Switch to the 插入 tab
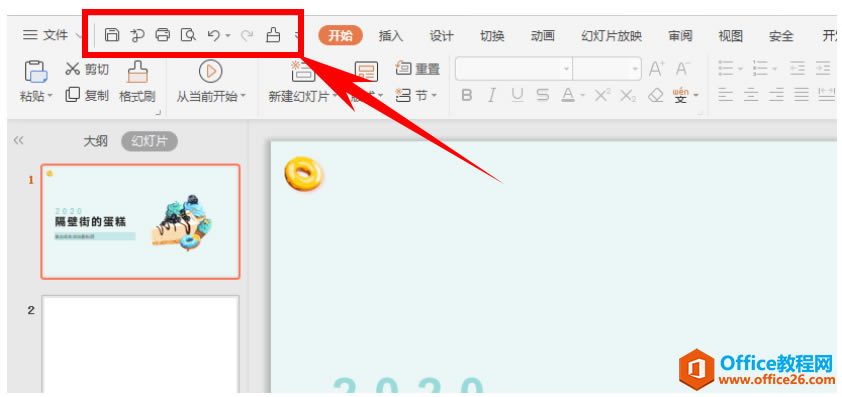 (390, 36)
